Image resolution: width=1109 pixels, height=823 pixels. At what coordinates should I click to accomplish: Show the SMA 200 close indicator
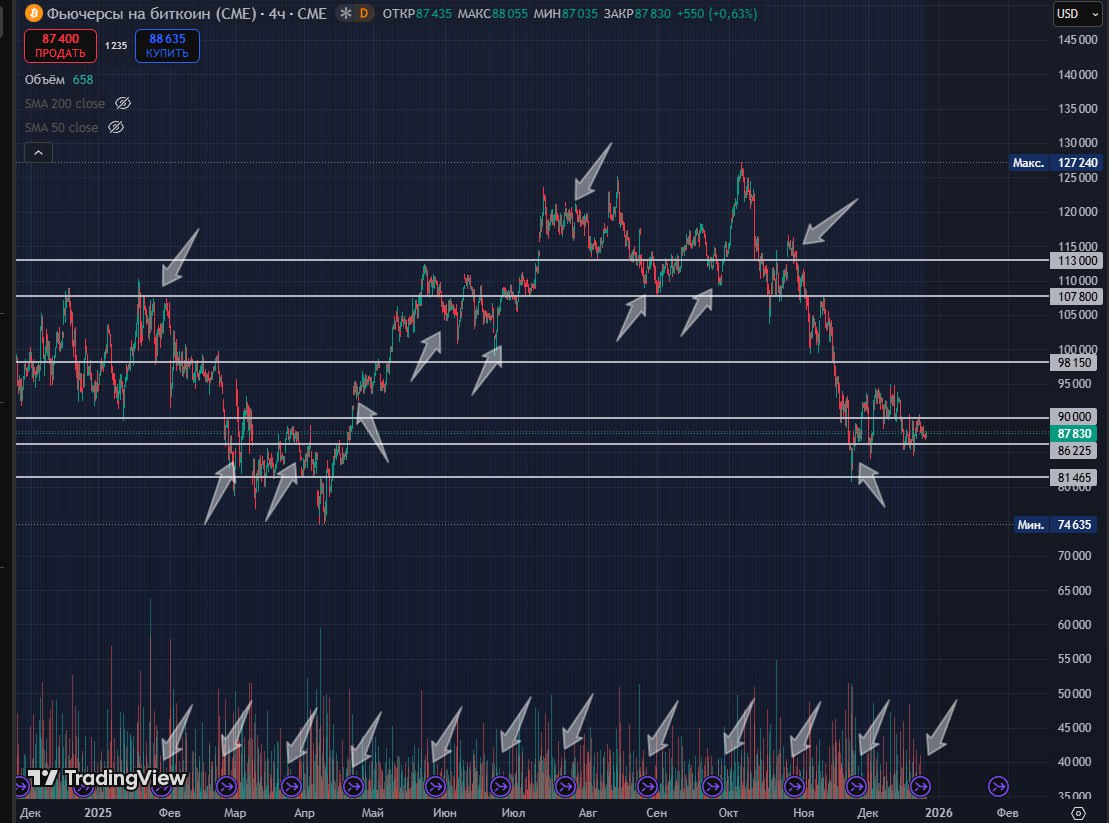click(123, 104)
